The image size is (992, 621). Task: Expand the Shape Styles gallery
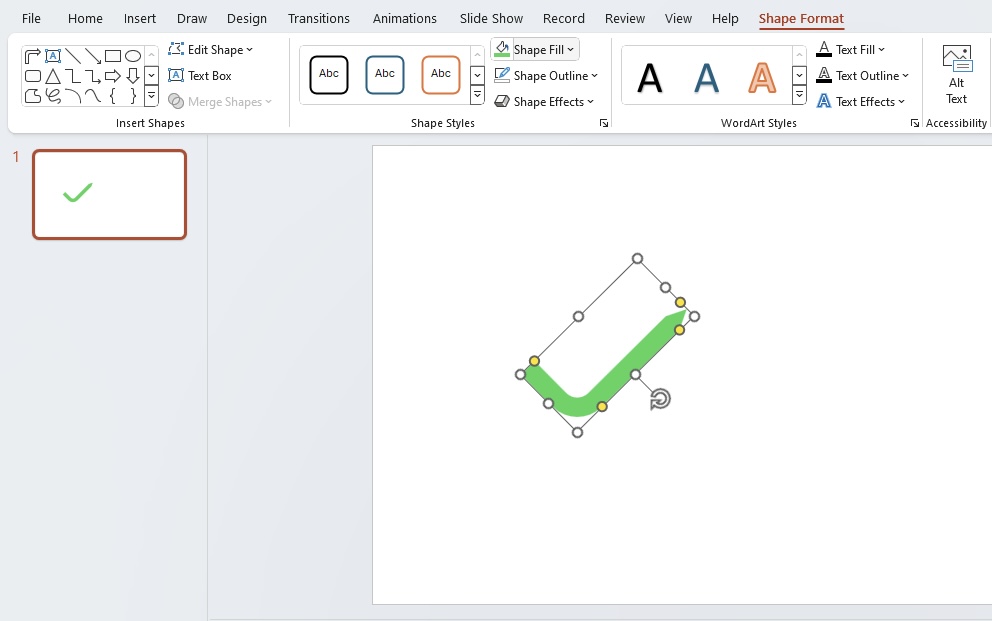[478, 95]
